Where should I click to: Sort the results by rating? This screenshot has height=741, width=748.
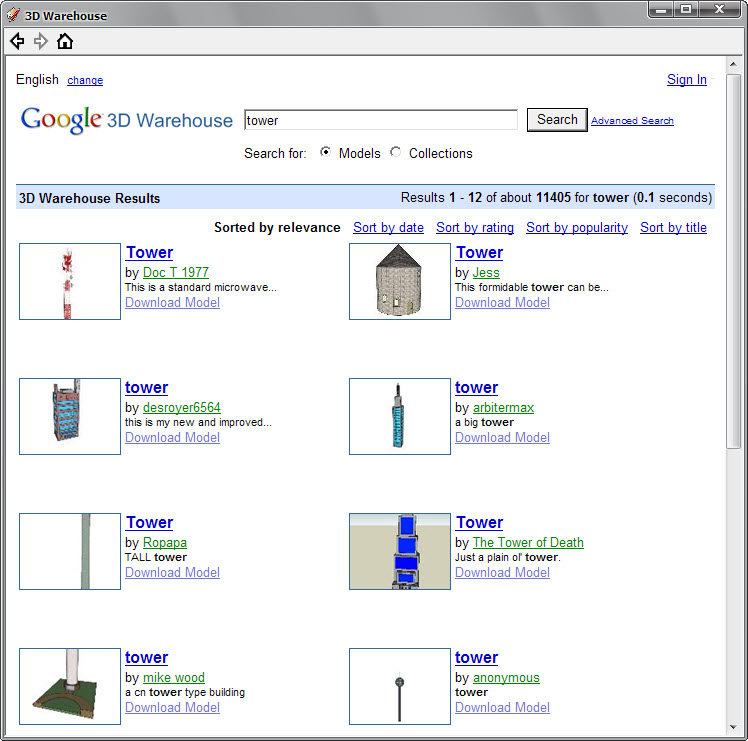pos(475,228)
